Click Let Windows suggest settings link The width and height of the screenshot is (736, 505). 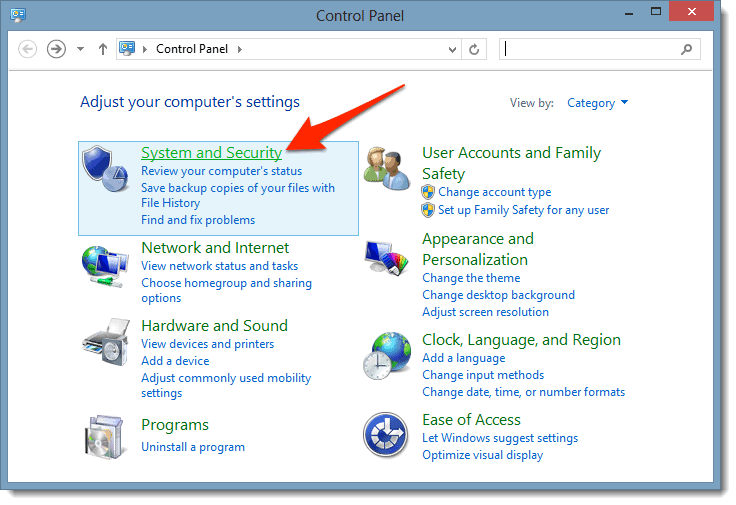point(500,437)
